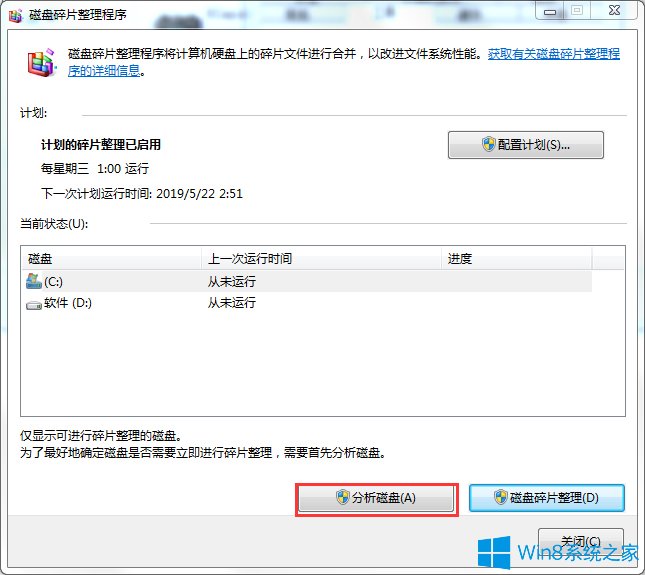Select the (C:) disk row
This screenshot has width=645, height=575.
coord(307,281)
